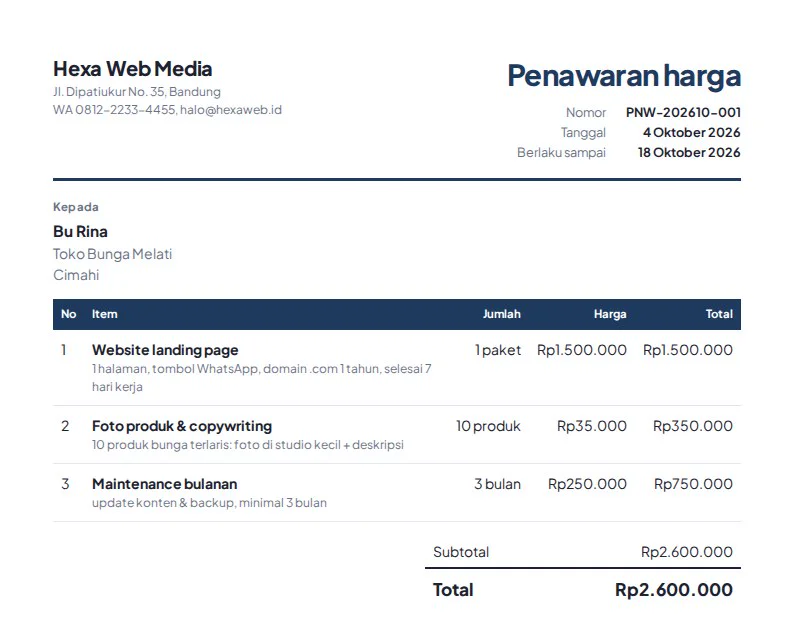The width and height of the screenshot is (792, 640).
Task: Click description 10 produk bunga terlaris
Action: (248, 445)
